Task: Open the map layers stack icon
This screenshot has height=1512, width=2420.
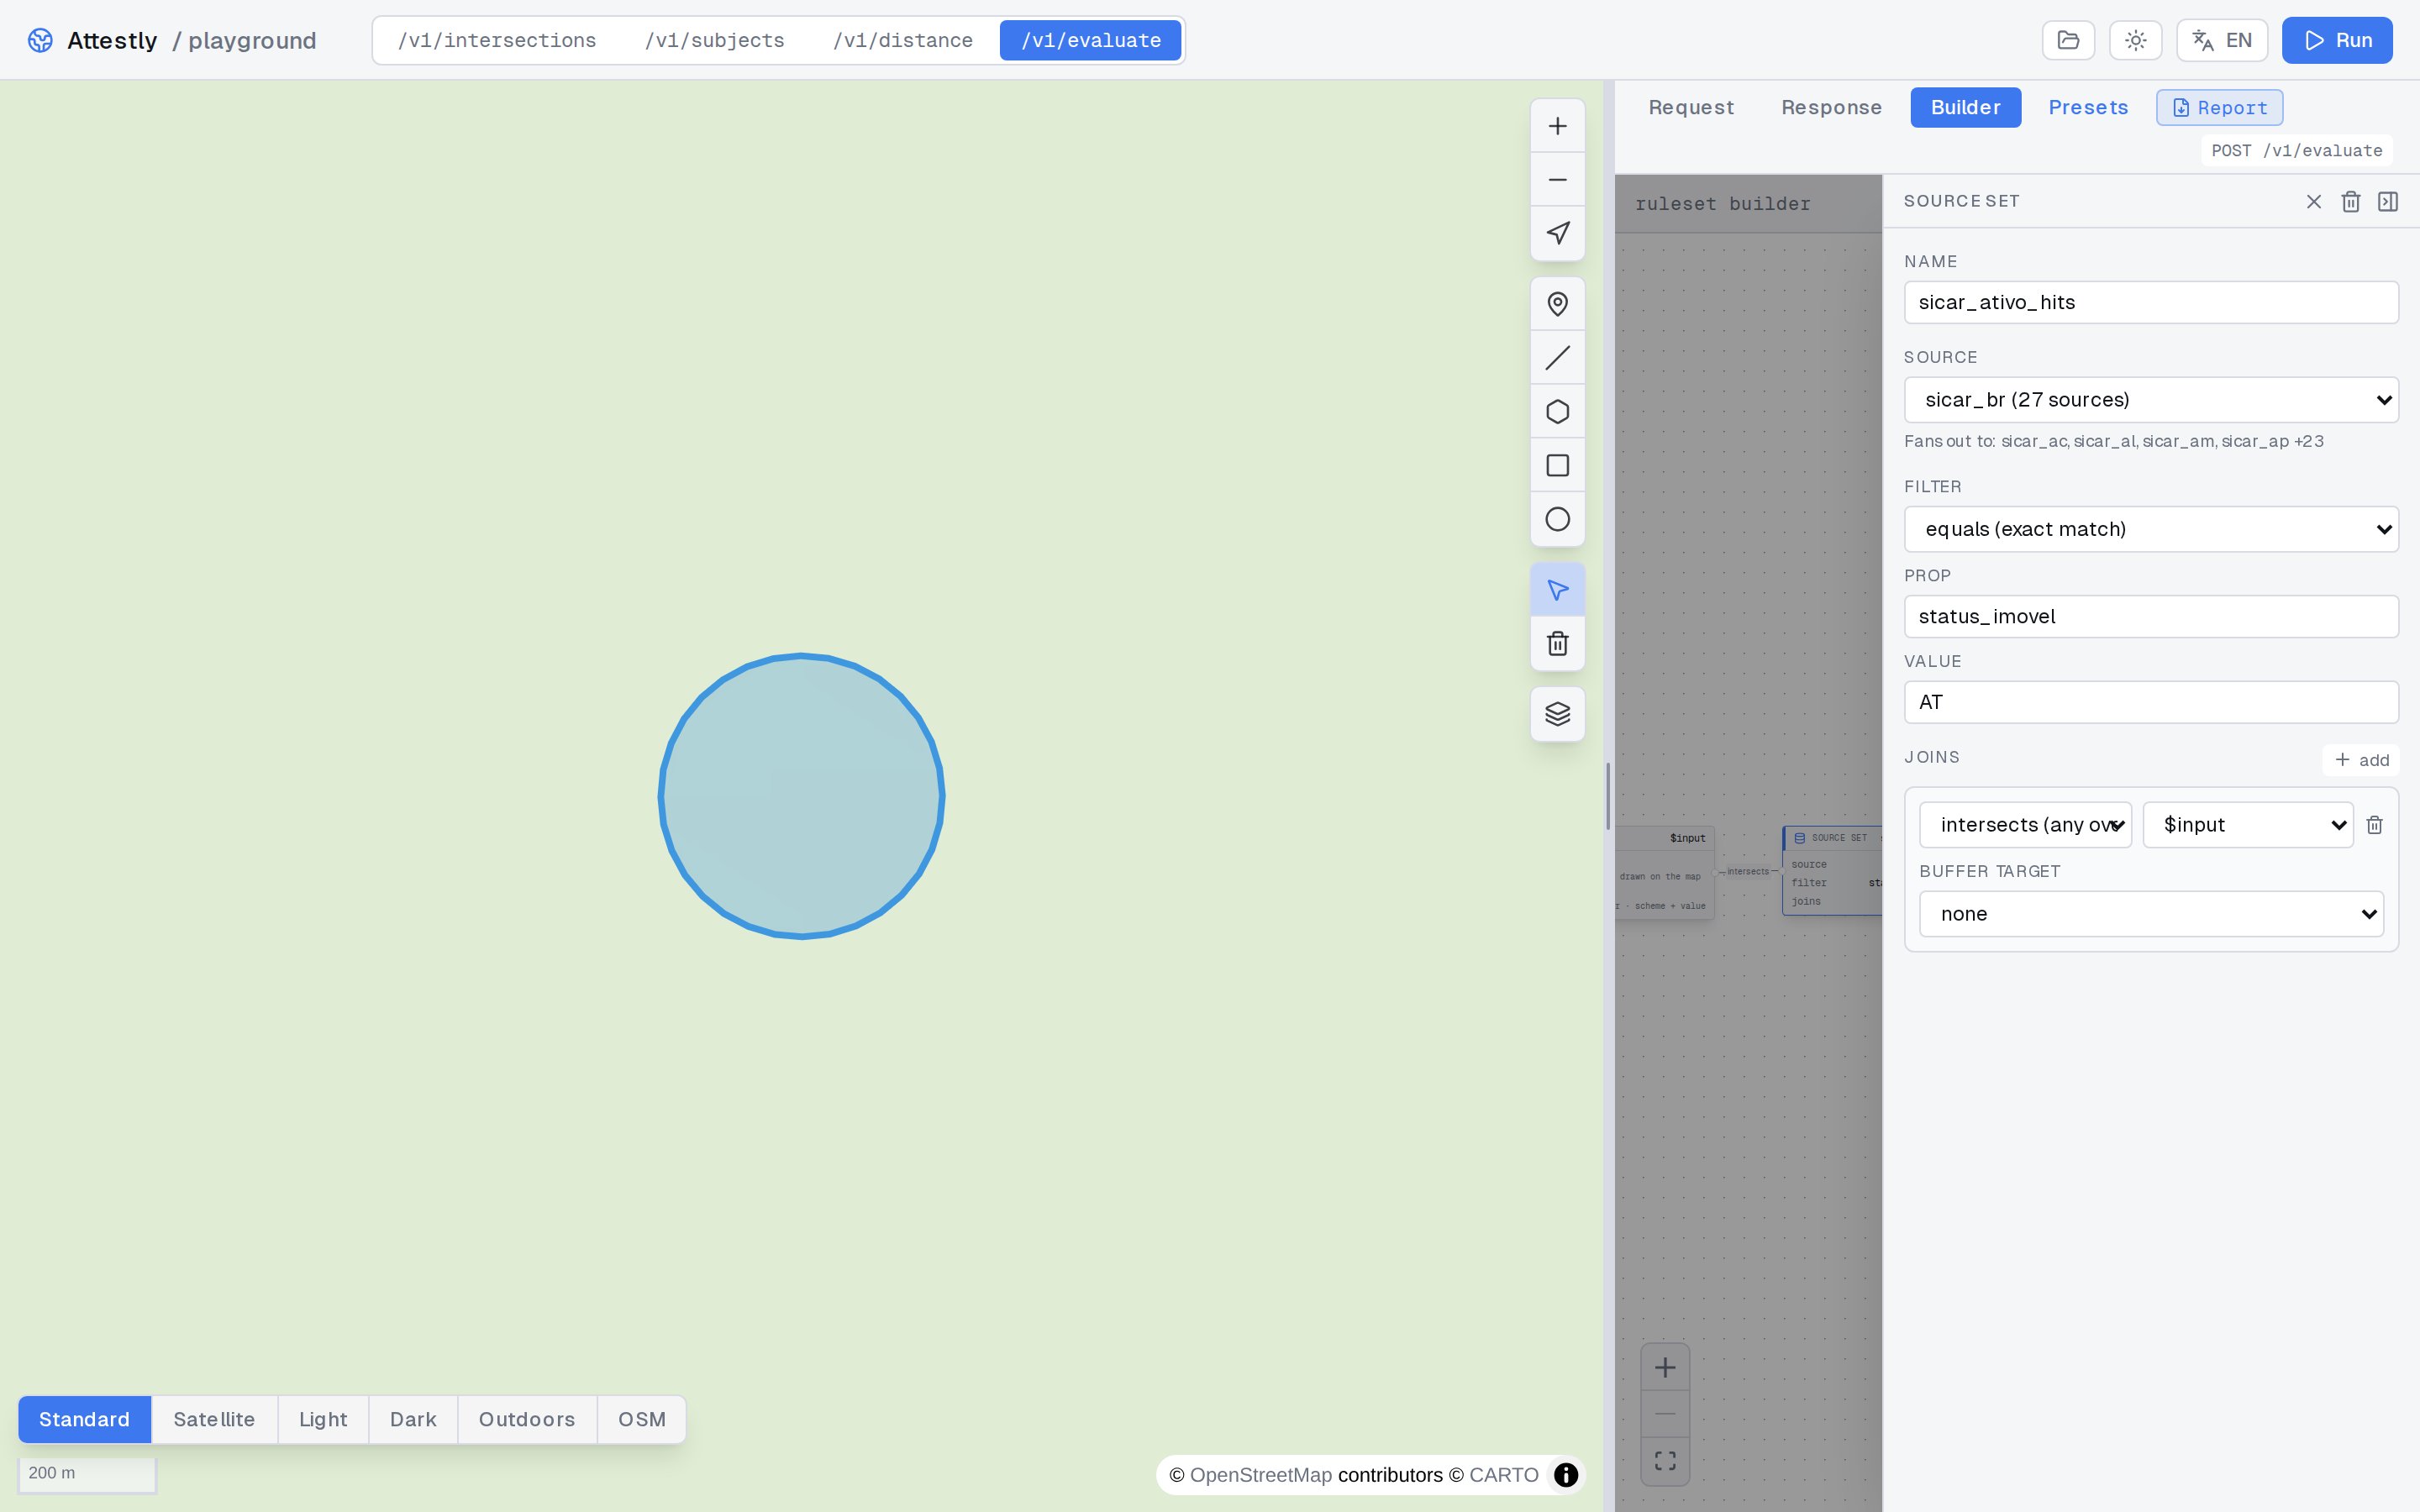Action: [x=1557, y=714]
